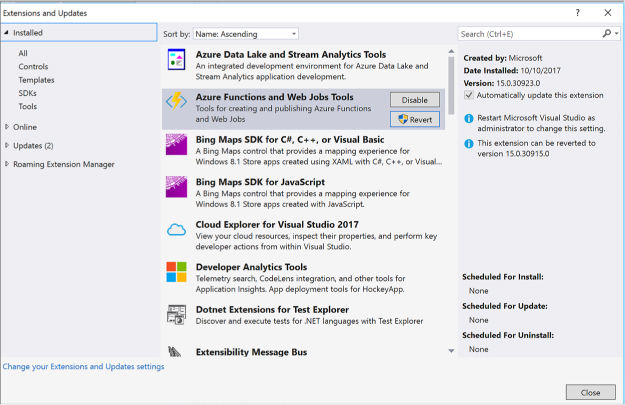Expand the Roaming Extension Manager node

pyautogui.click(x=7, y=164)
